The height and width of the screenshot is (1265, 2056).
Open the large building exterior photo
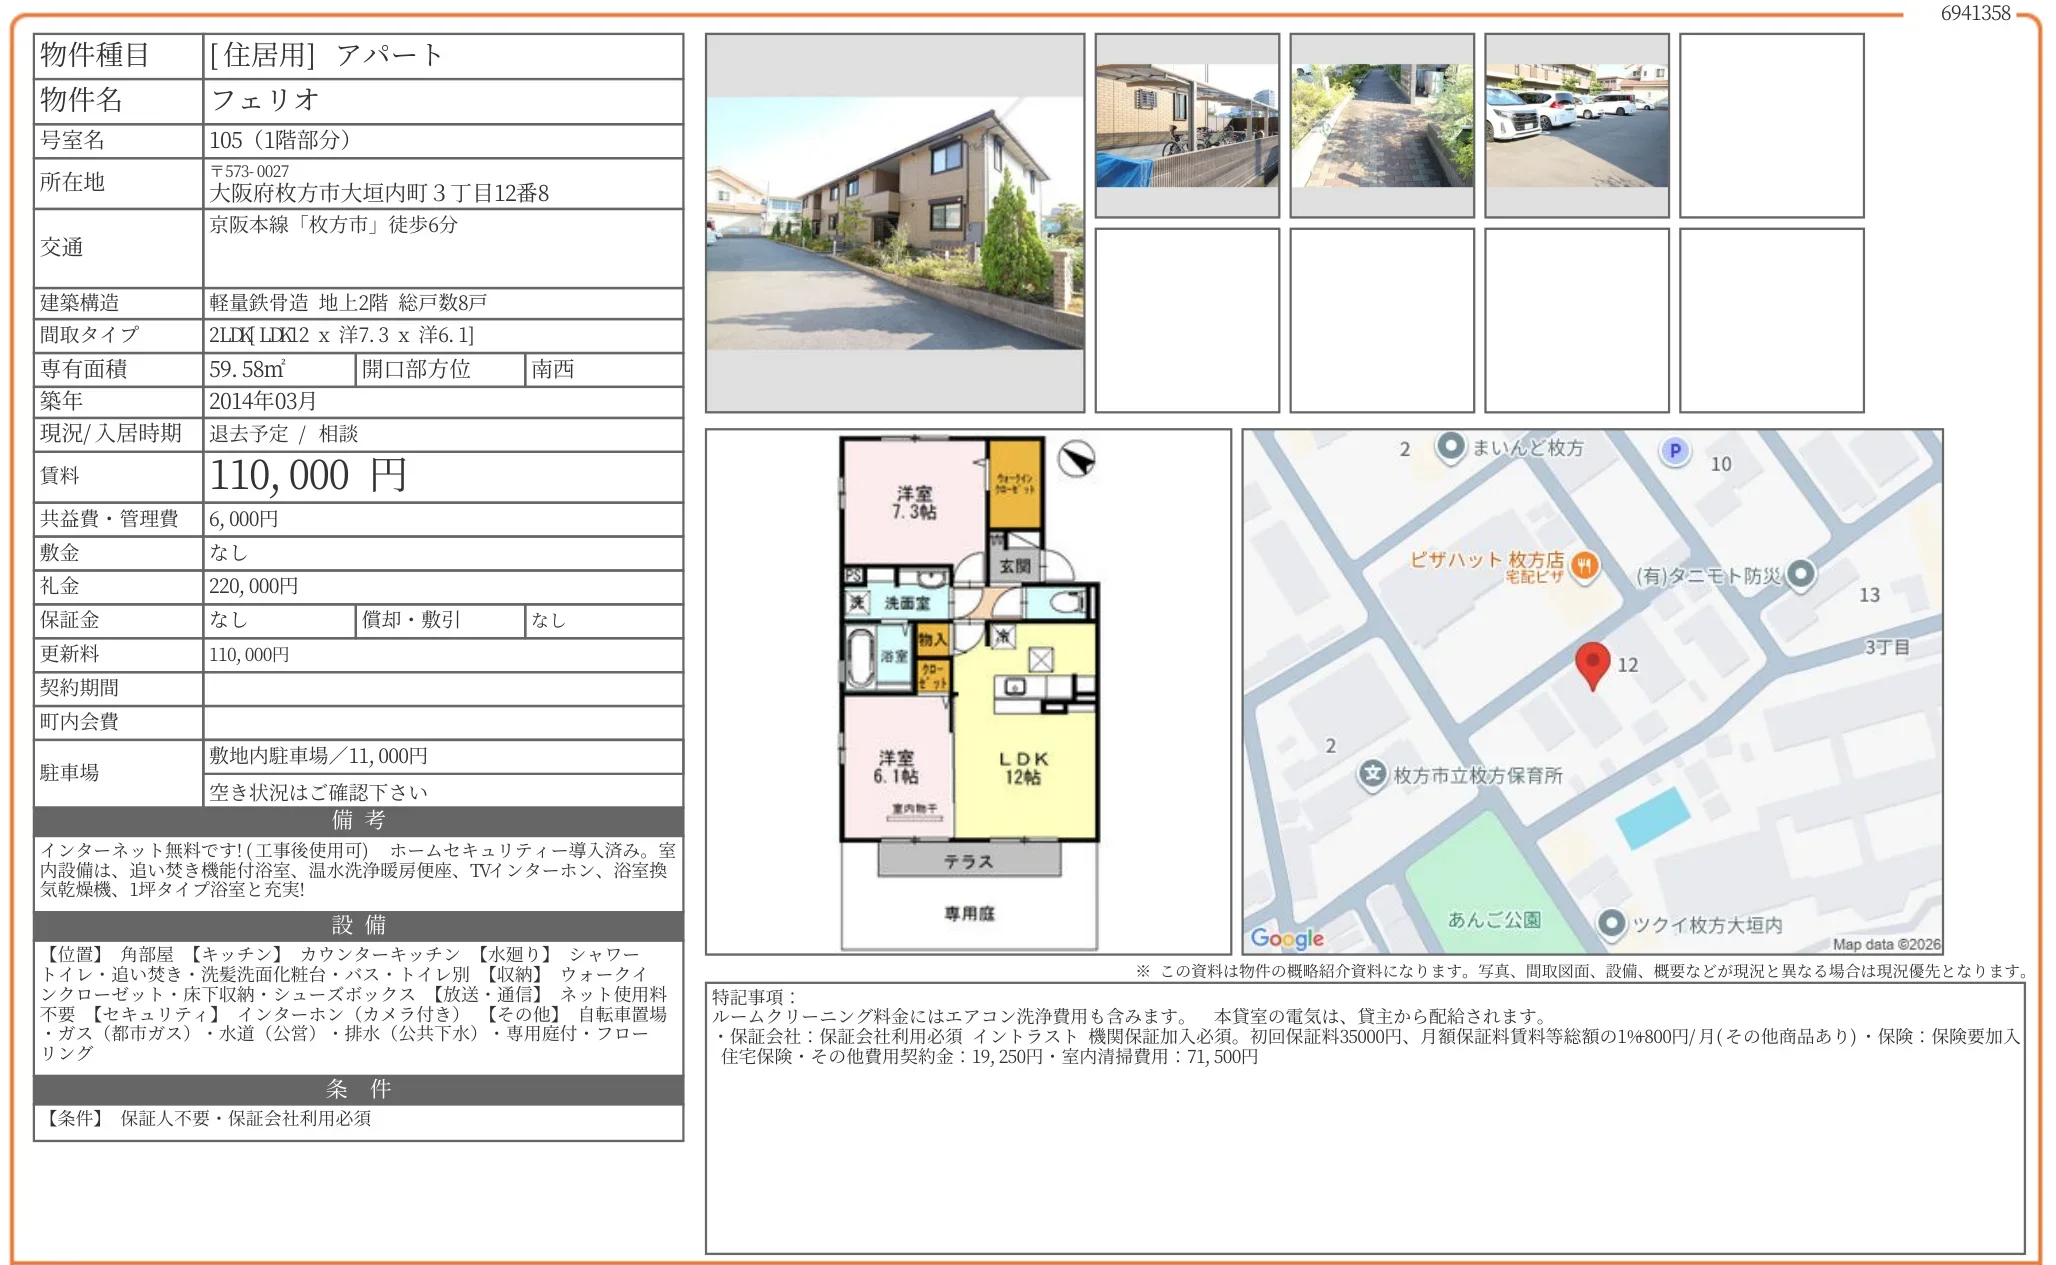[895, 223]
